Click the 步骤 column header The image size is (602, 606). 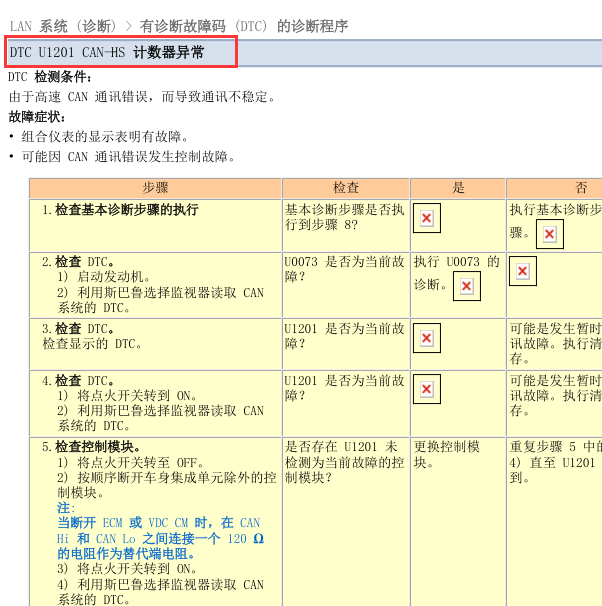coord(155,188)
